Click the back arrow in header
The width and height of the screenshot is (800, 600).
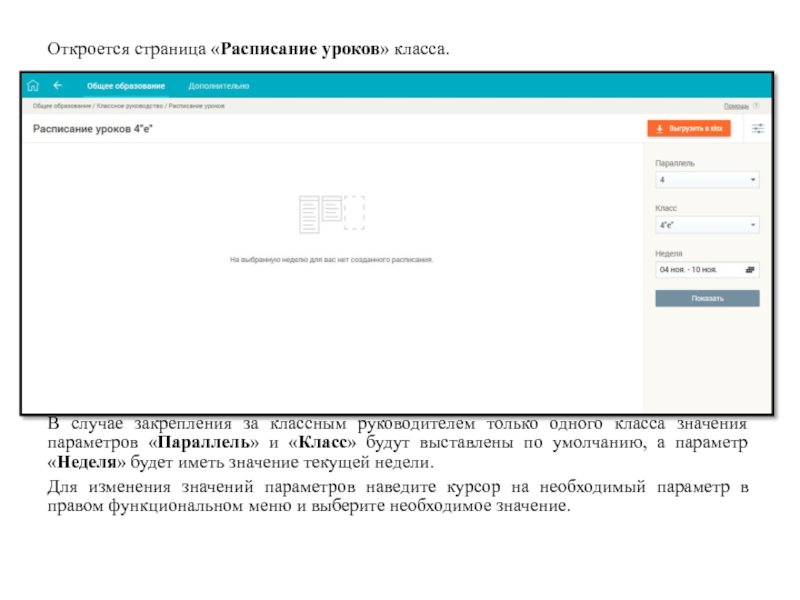(x=58, y=86)
